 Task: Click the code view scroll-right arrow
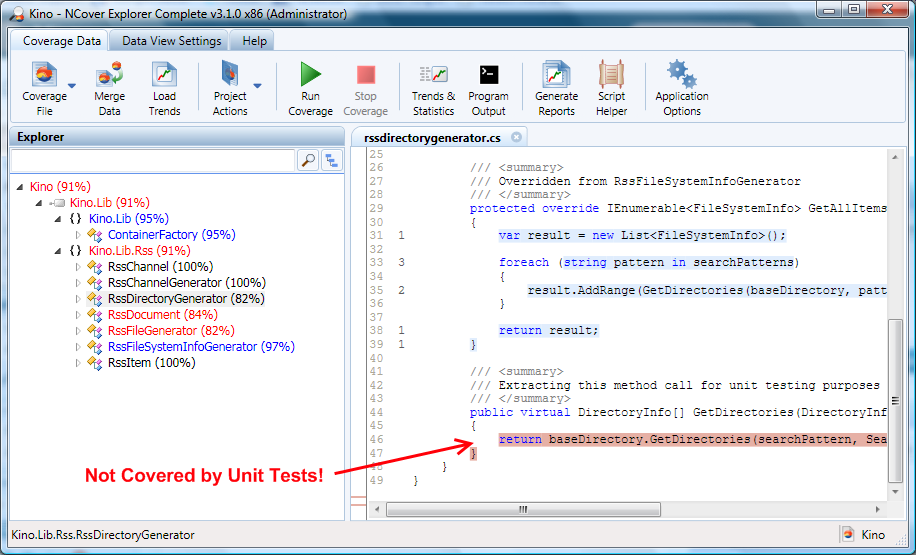877,509
